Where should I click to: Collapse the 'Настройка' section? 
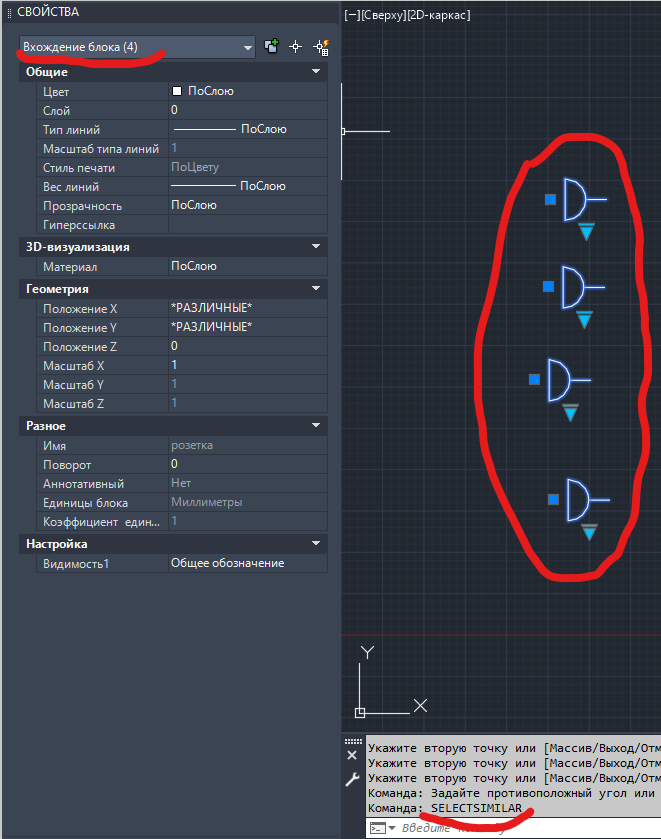[x=316, y=544]
